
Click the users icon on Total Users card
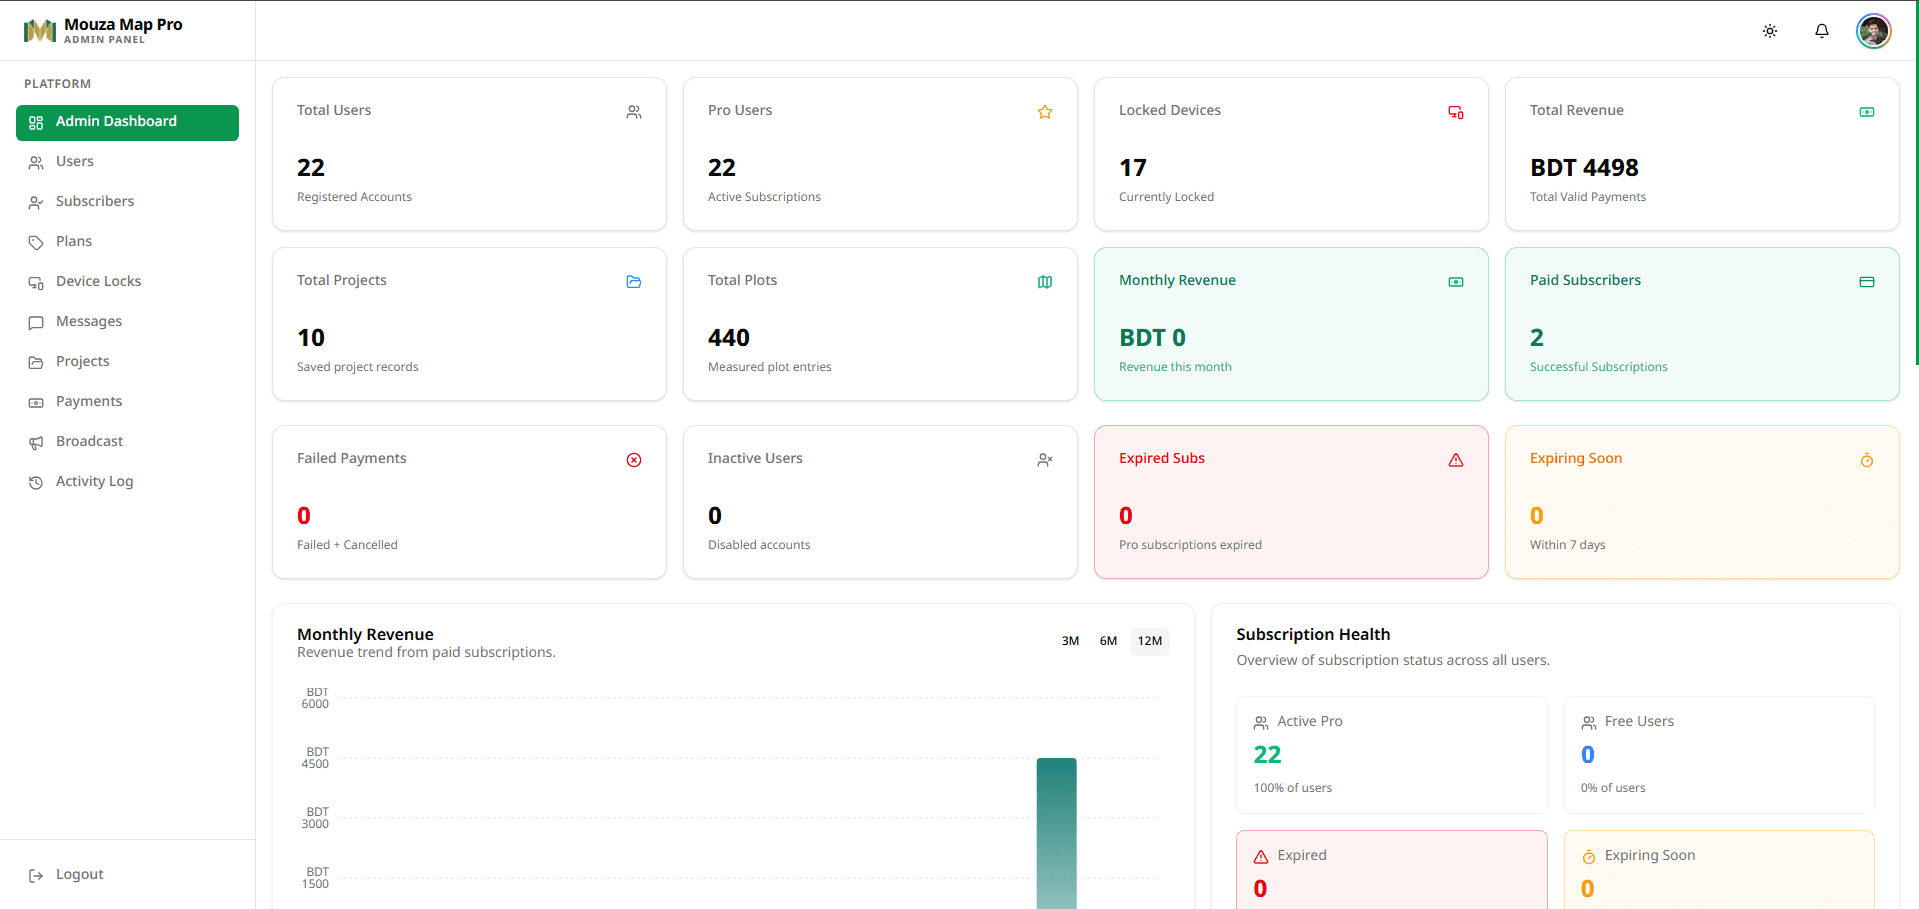[x=634, y=112]
